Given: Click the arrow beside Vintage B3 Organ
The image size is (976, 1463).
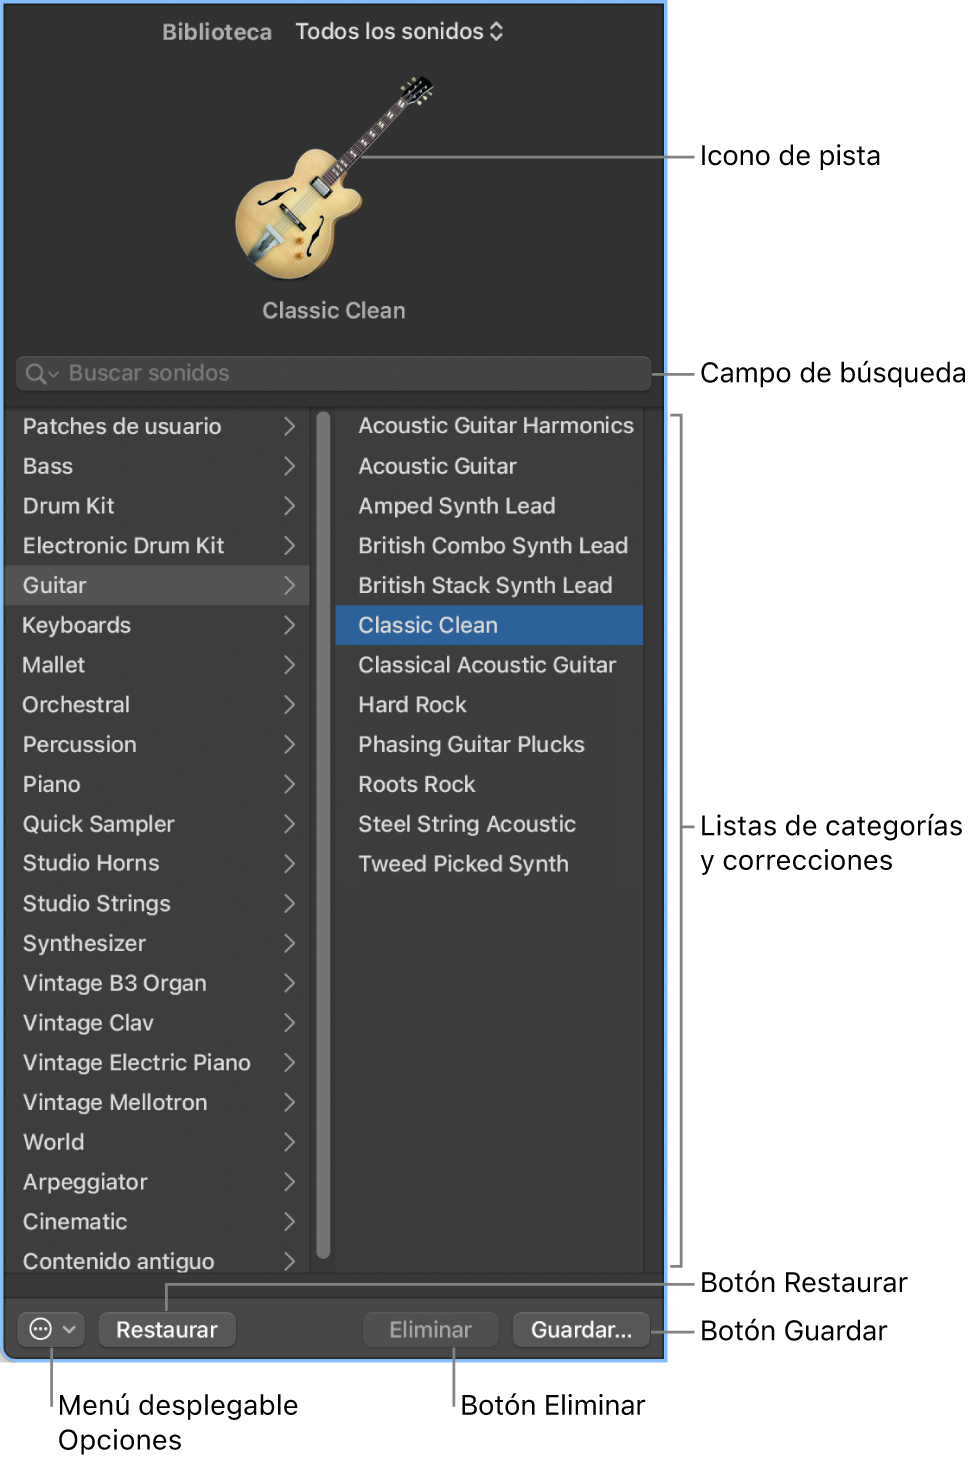Looking at the screenshot, I should [289, 983].
